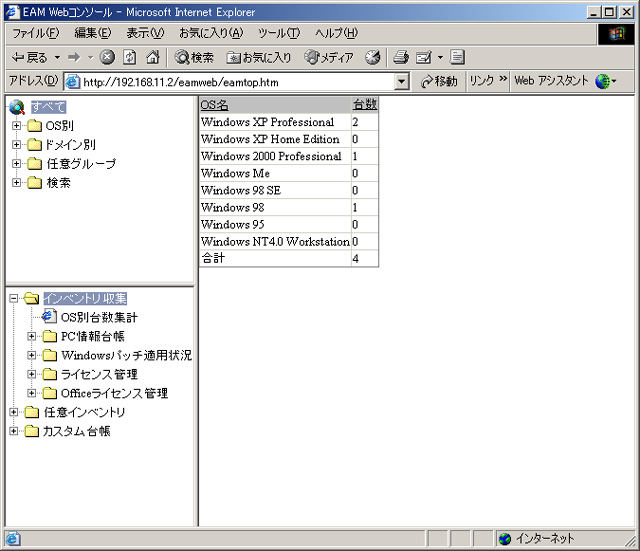Screen dimensions: 640x551
Task: Click the Windows XP Professional table cell
Action: coord(275,122)
